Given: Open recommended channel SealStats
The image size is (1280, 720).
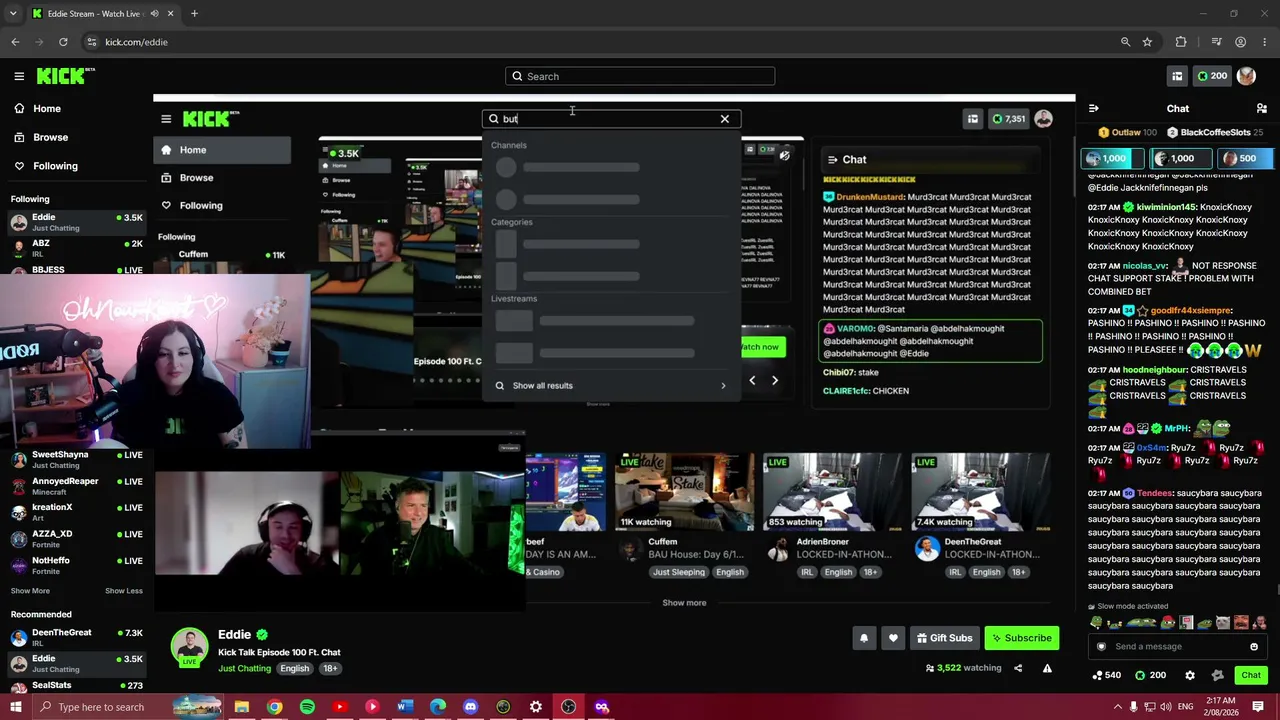Looking at the screenshot, I should [x=76, y=686].
